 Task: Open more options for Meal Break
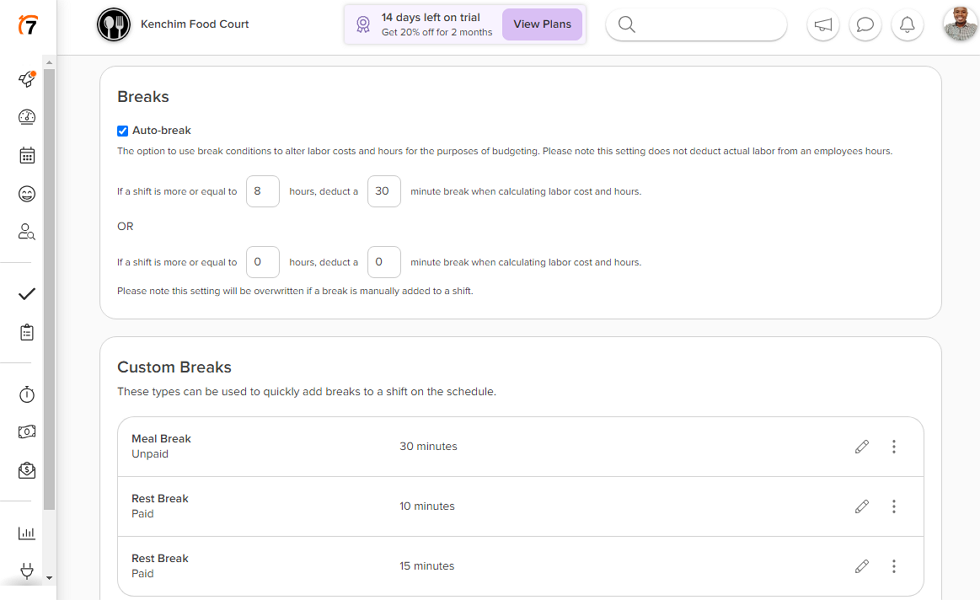(894, 446)
